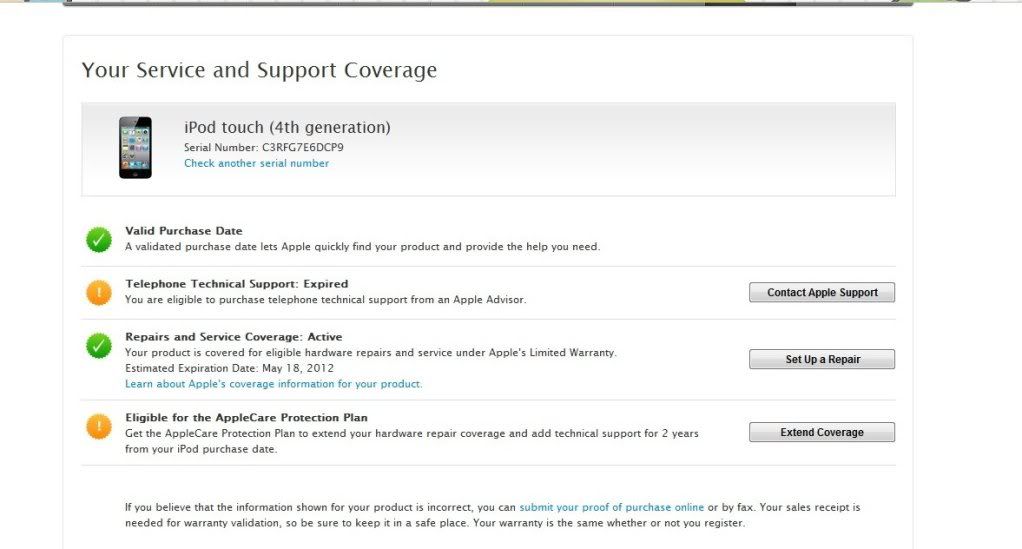Click Eligible for the AppleCare Protection Plan heading
The image size is (1022, 549).
click(x=246, y=417)
